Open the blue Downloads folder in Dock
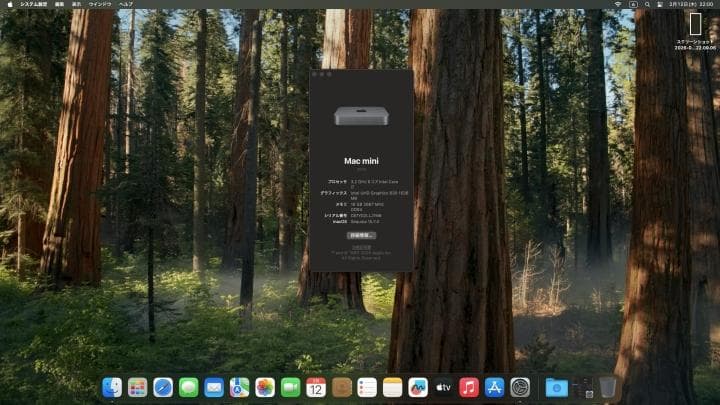The width and height of the screenshot is (720, 405). [557, 387]
